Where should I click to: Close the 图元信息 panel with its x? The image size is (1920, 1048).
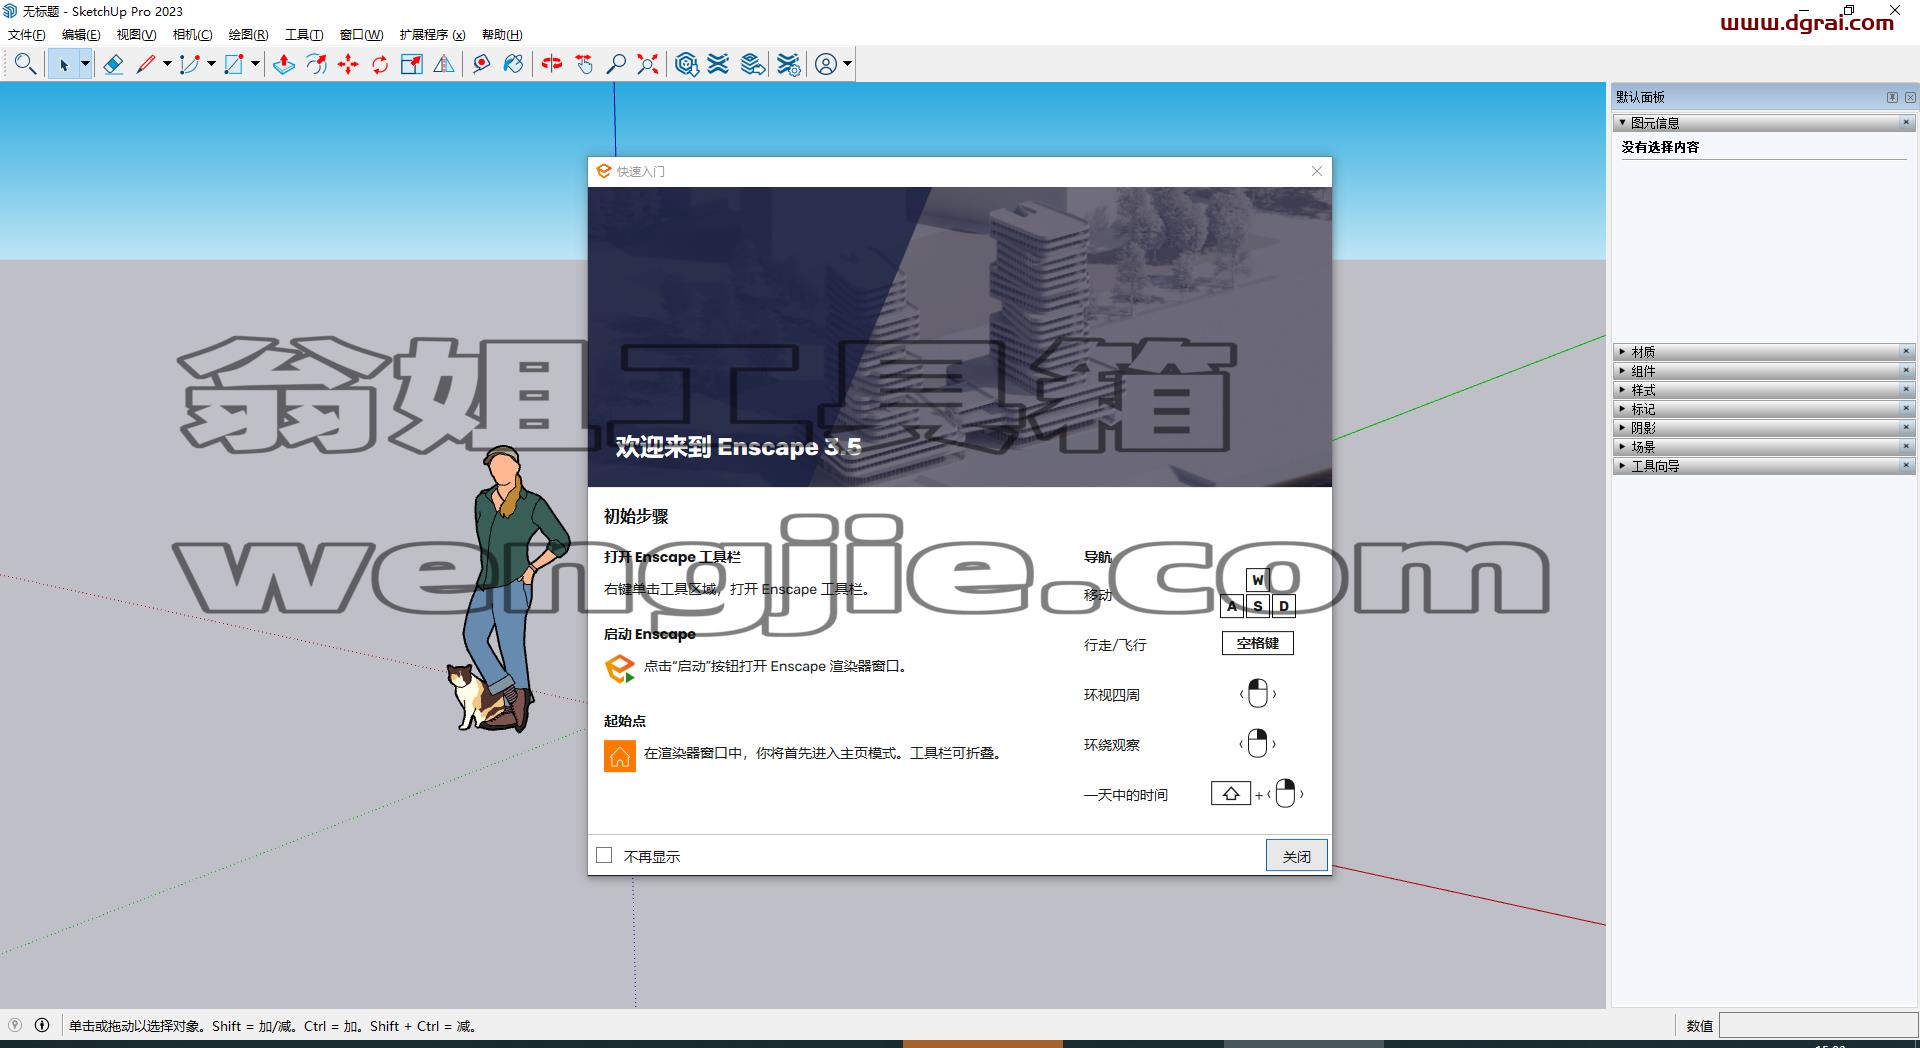[1906, 122]
